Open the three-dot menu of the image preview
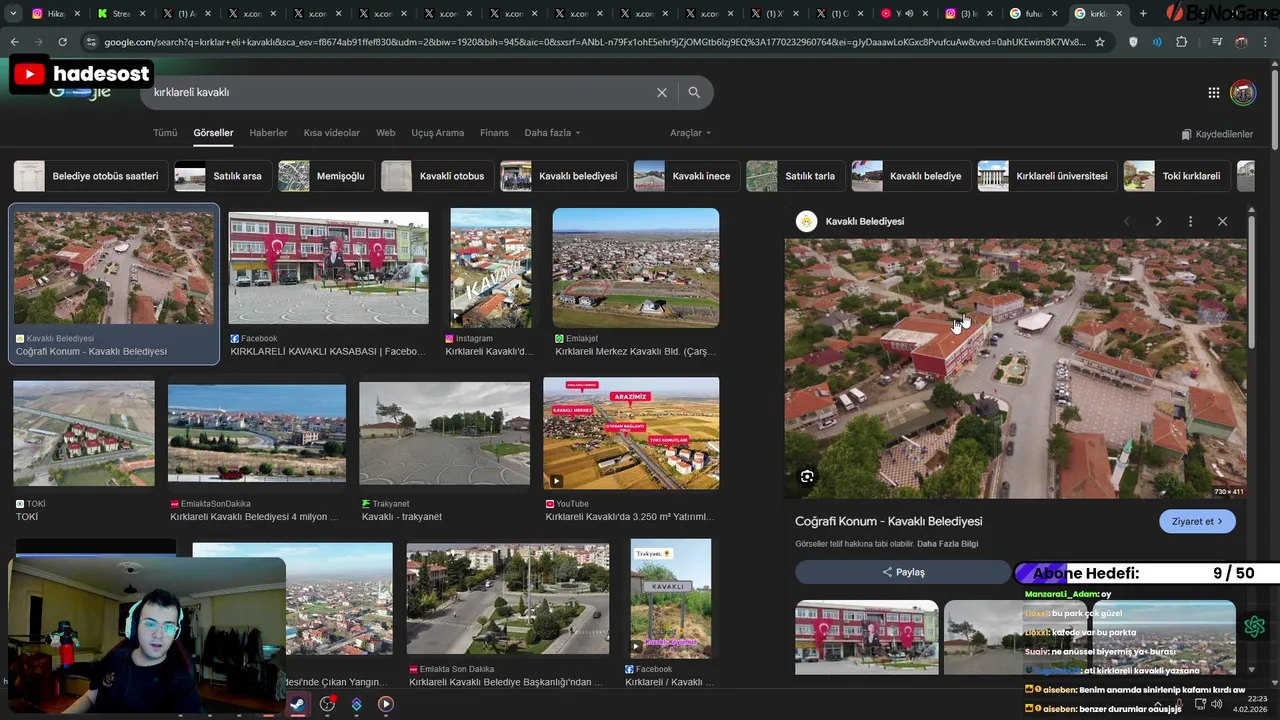The width and height of the screenshot is (1280, 720). click(x=1190, y=221)
